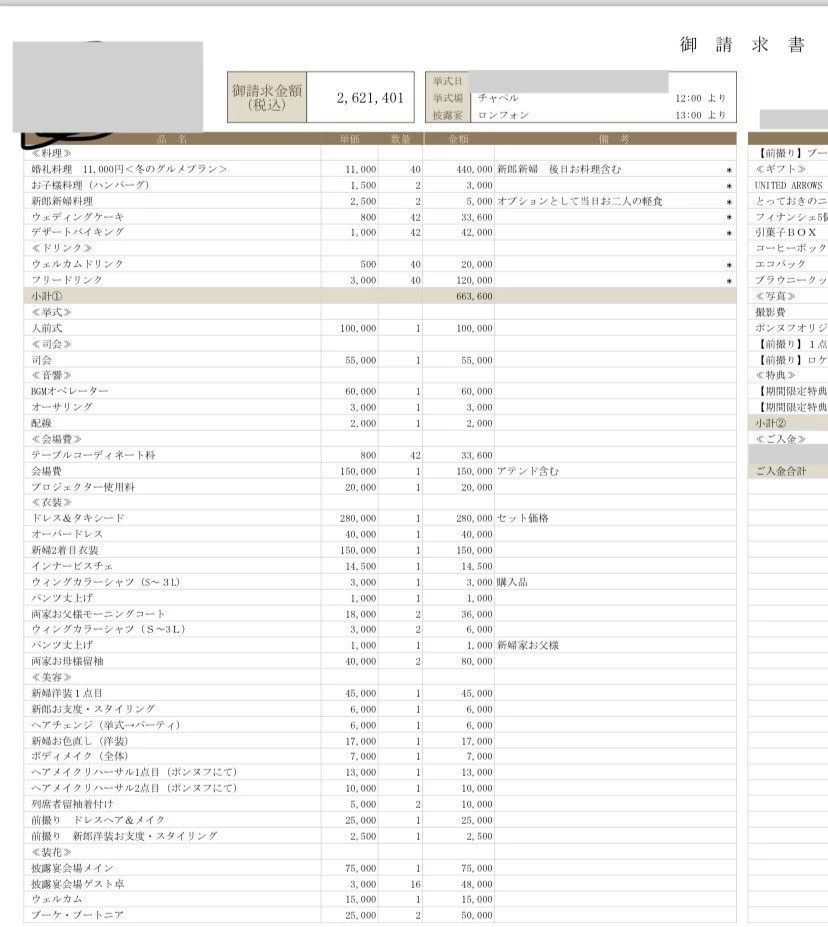
Task: Click the デザートバイキング item name
Action: pyautogui.click(x=78, y=232)
